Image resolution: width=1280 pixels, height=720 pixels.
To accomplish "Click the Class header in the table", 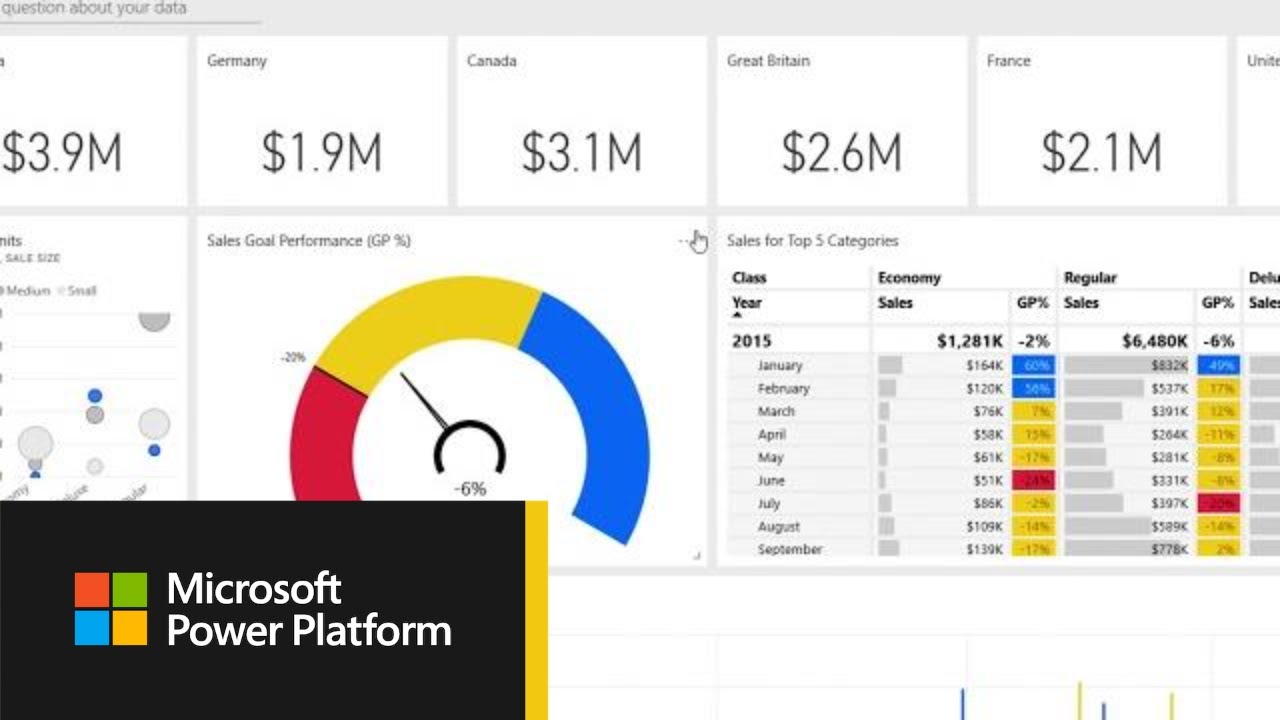I will click(749, 278).
